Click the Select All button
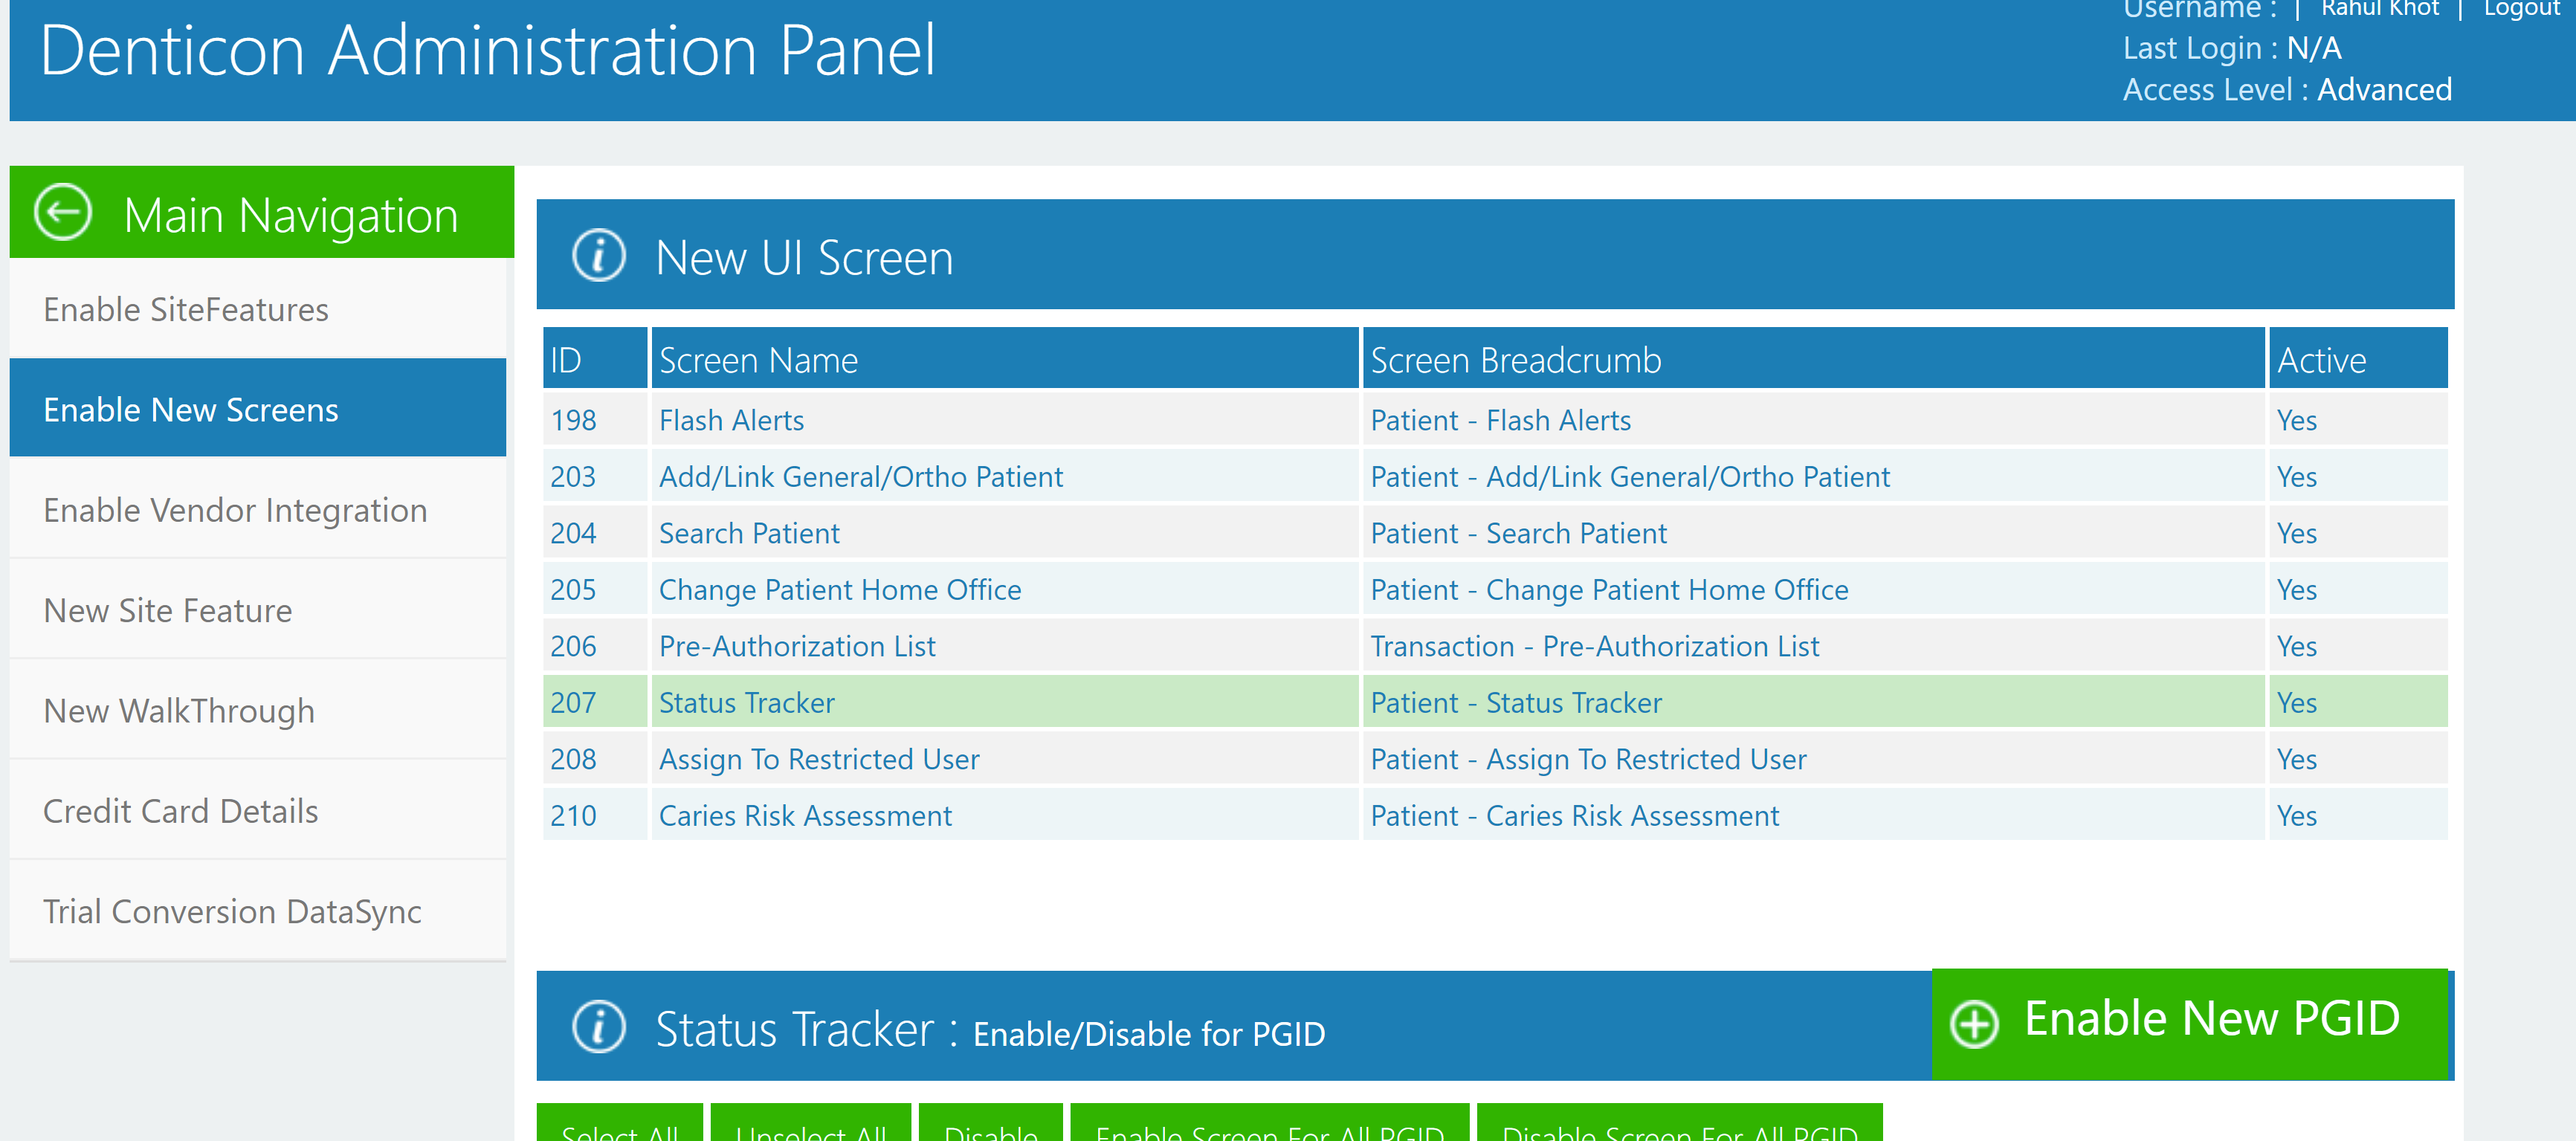 point(619,1124)
